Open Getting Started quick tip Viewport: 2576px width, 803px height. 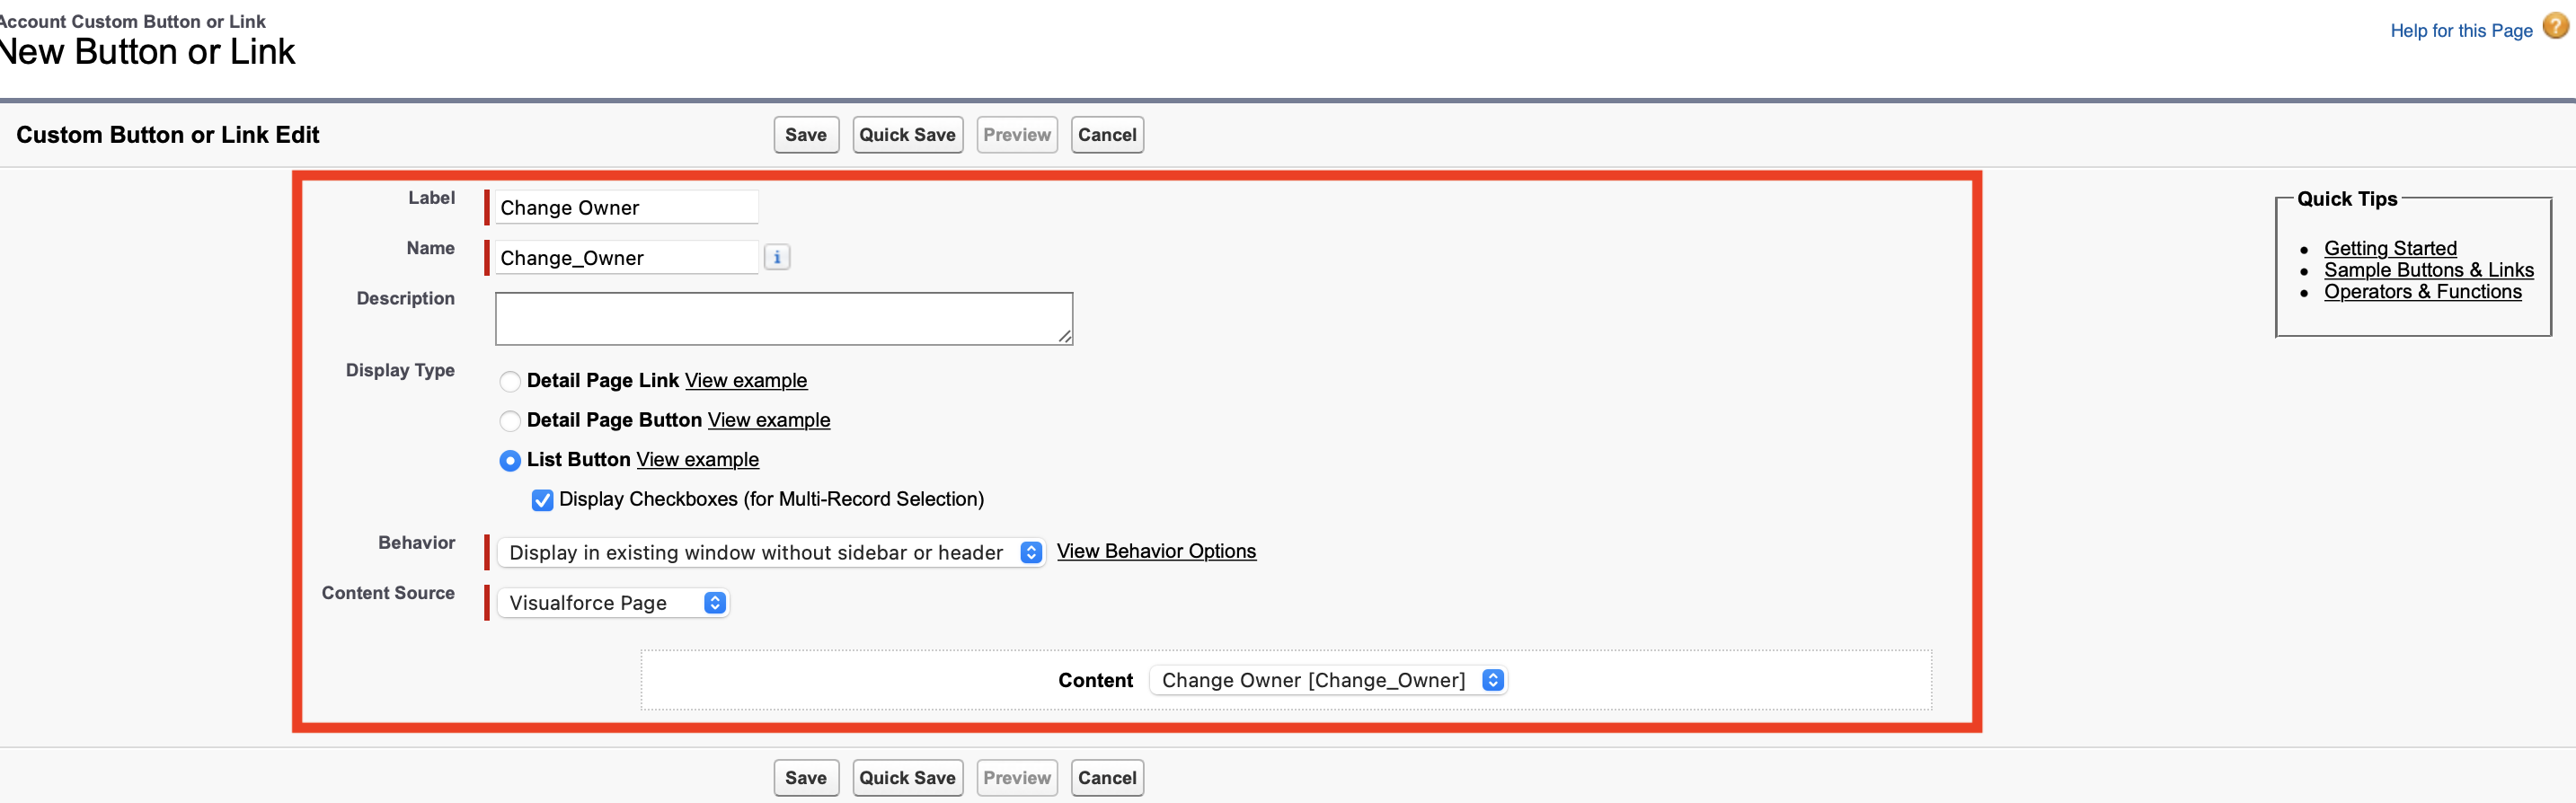[x=2389, y=248]
